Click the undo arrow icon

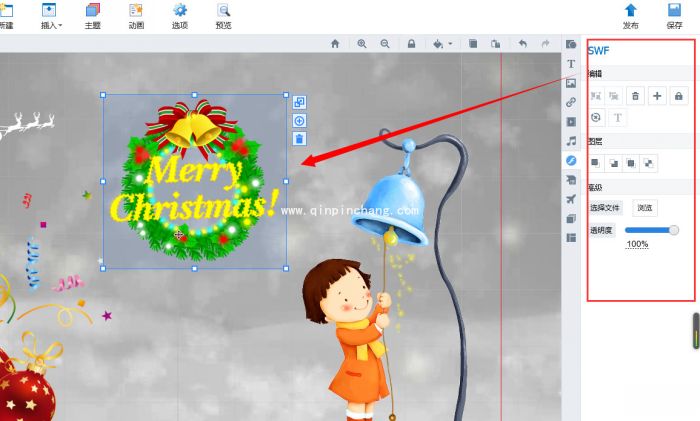point(523,44)
